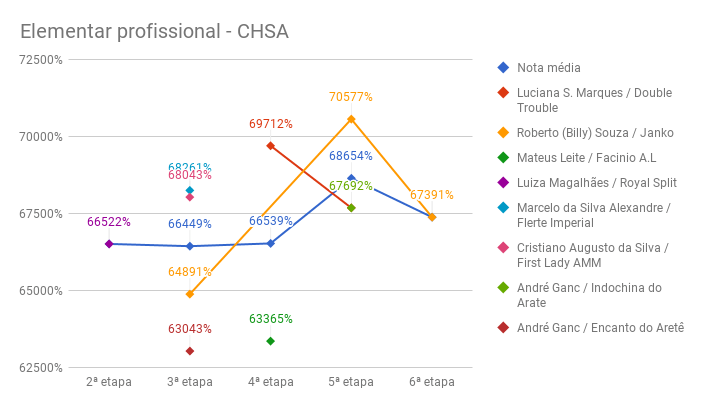
Task: Click the purple Luiza Magalhães legend diamond
Action: [x=502, y=183]
